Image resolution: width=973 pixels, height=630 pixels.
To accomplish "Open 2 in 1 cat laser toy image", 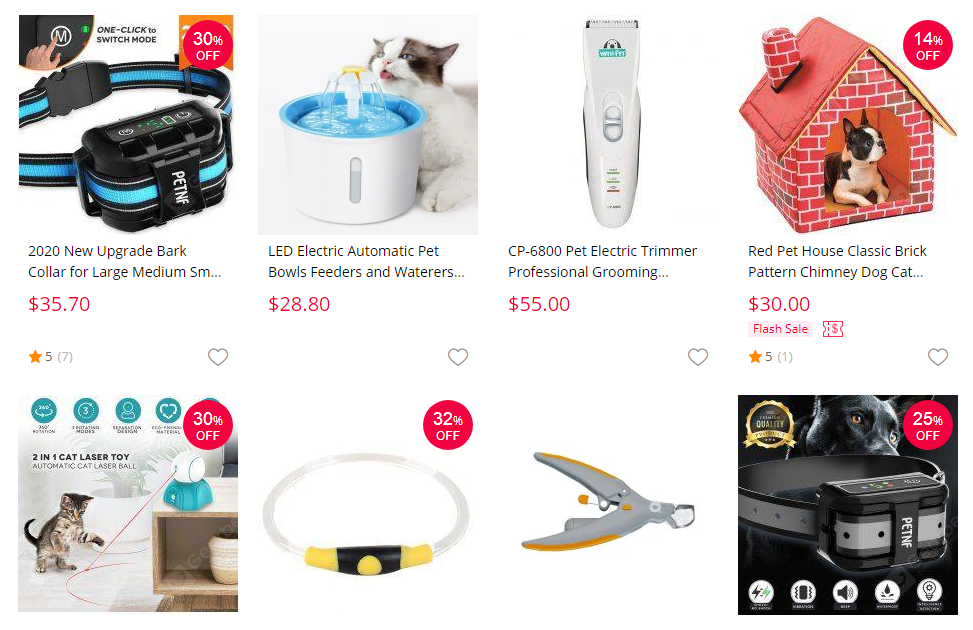I will coord(128,504).
